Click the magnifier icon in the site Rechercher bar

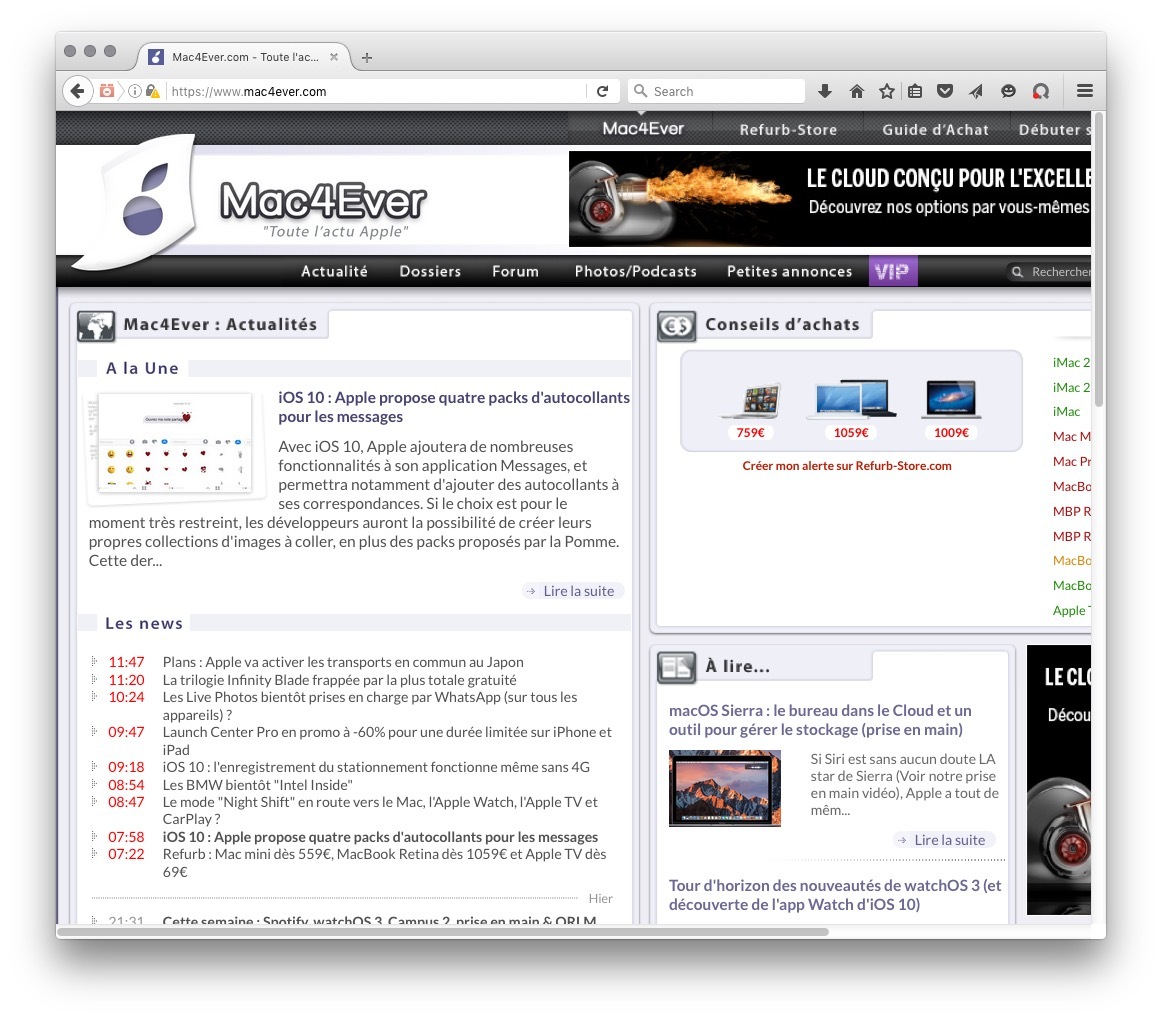pyautogui.click(x=1017, y=271)
